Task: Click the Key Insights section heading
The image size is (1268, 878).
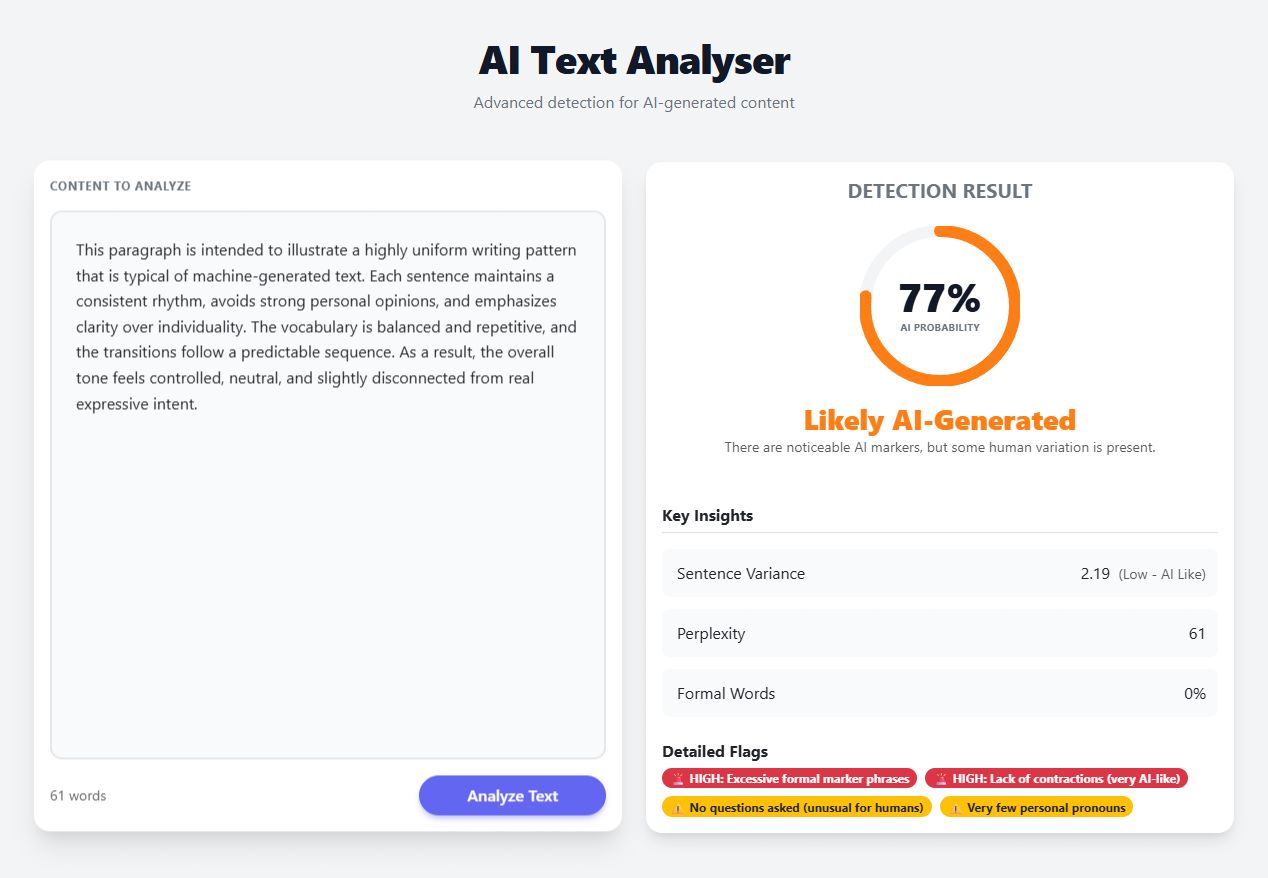Action: point(707,516)
